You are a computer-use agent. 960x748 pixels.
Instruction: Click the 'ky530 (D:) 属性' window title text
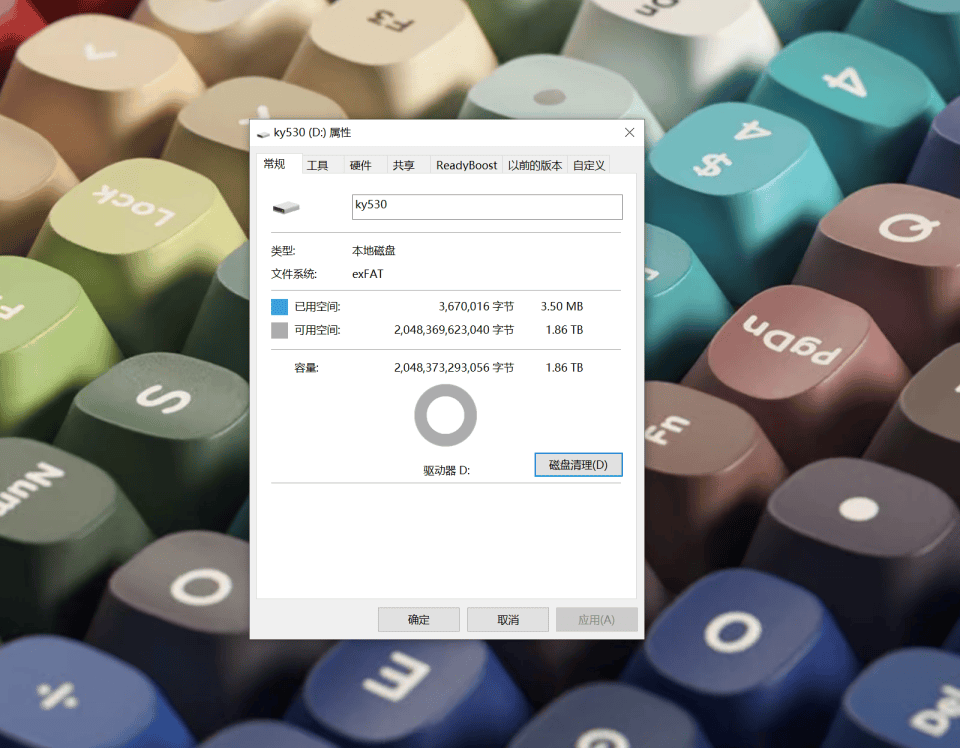[x=312, y=133]
